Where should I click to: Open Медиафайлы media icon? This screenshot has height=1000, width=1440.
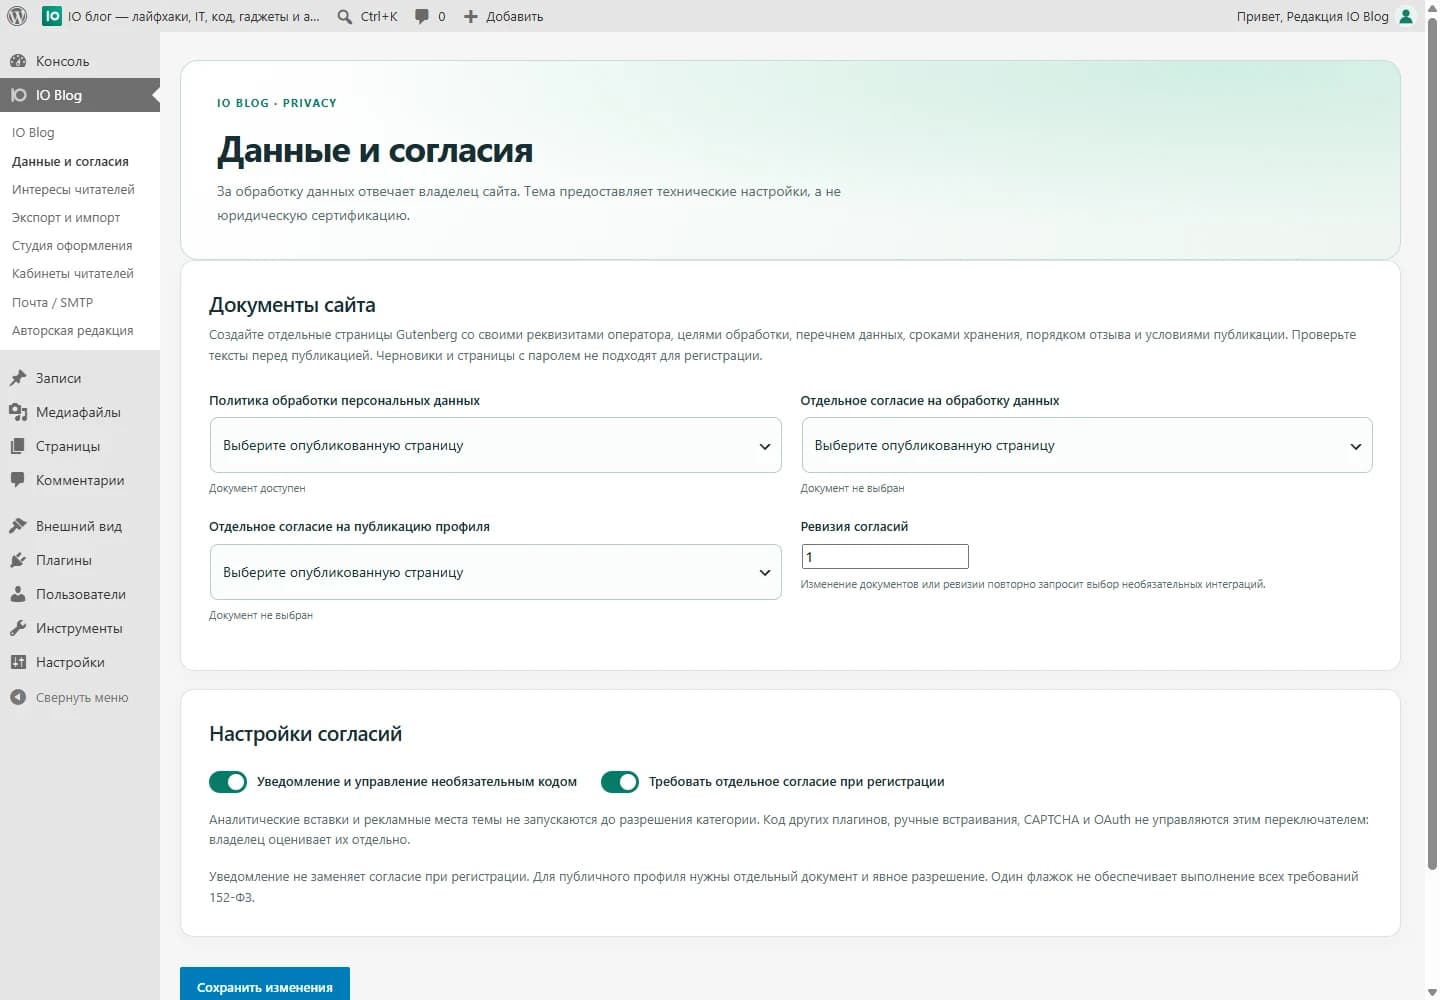(x=18, y=412)
